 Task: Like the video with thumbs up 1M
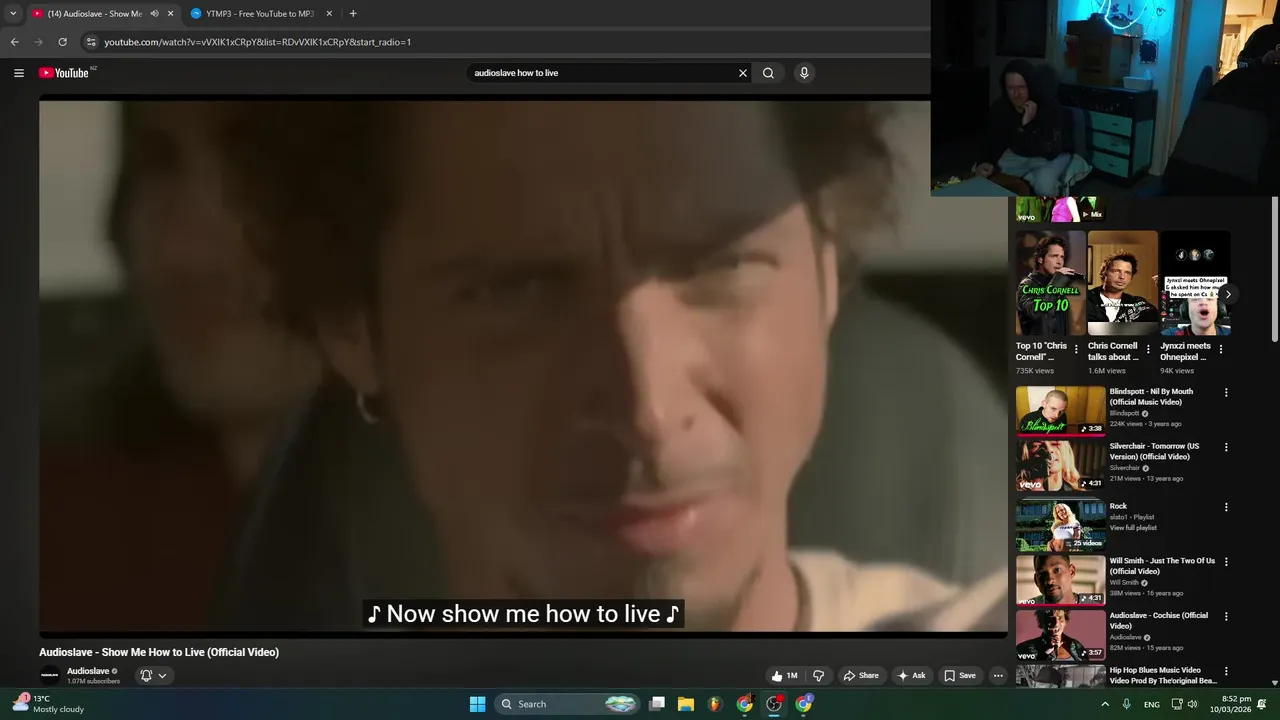click(784, 676)
